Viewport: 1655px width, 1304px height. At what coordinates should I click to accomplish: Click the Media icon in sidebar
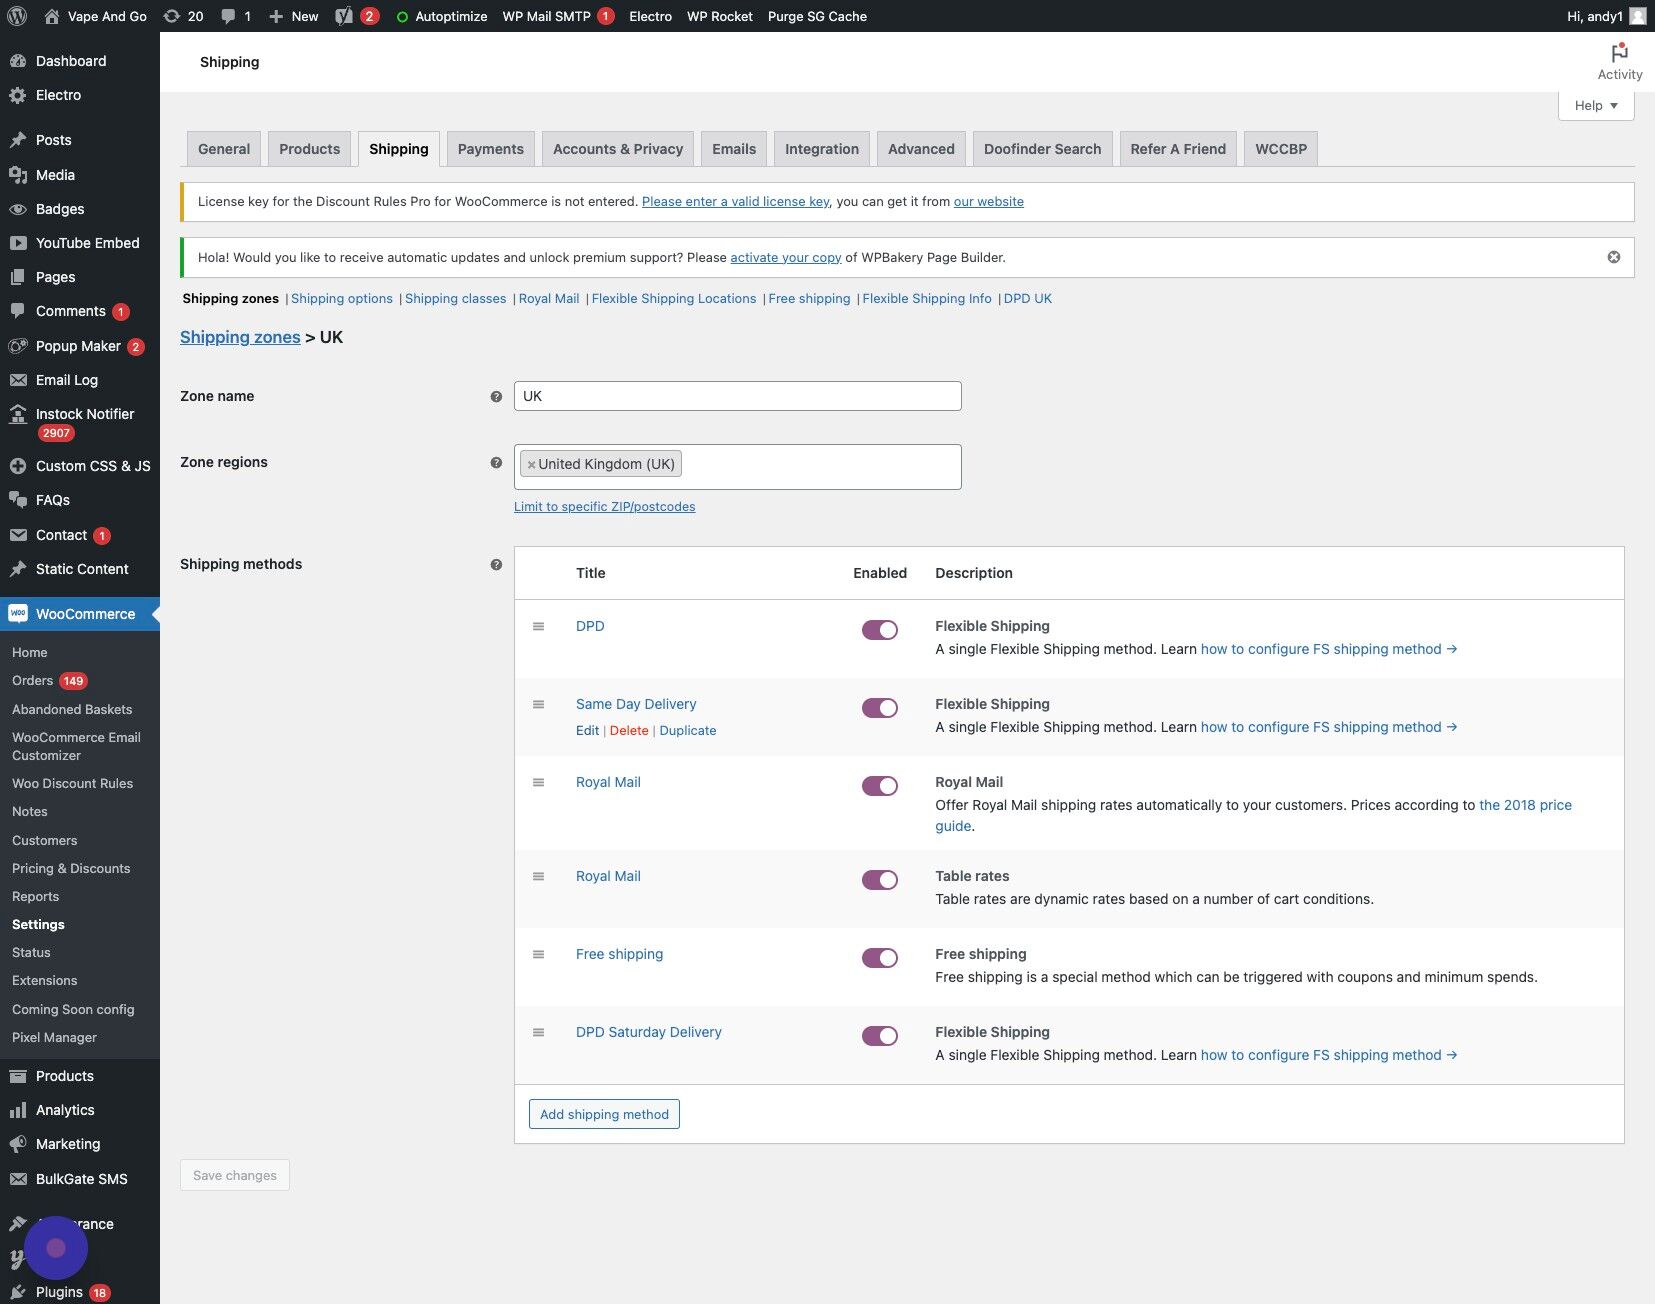coord(18,175)
